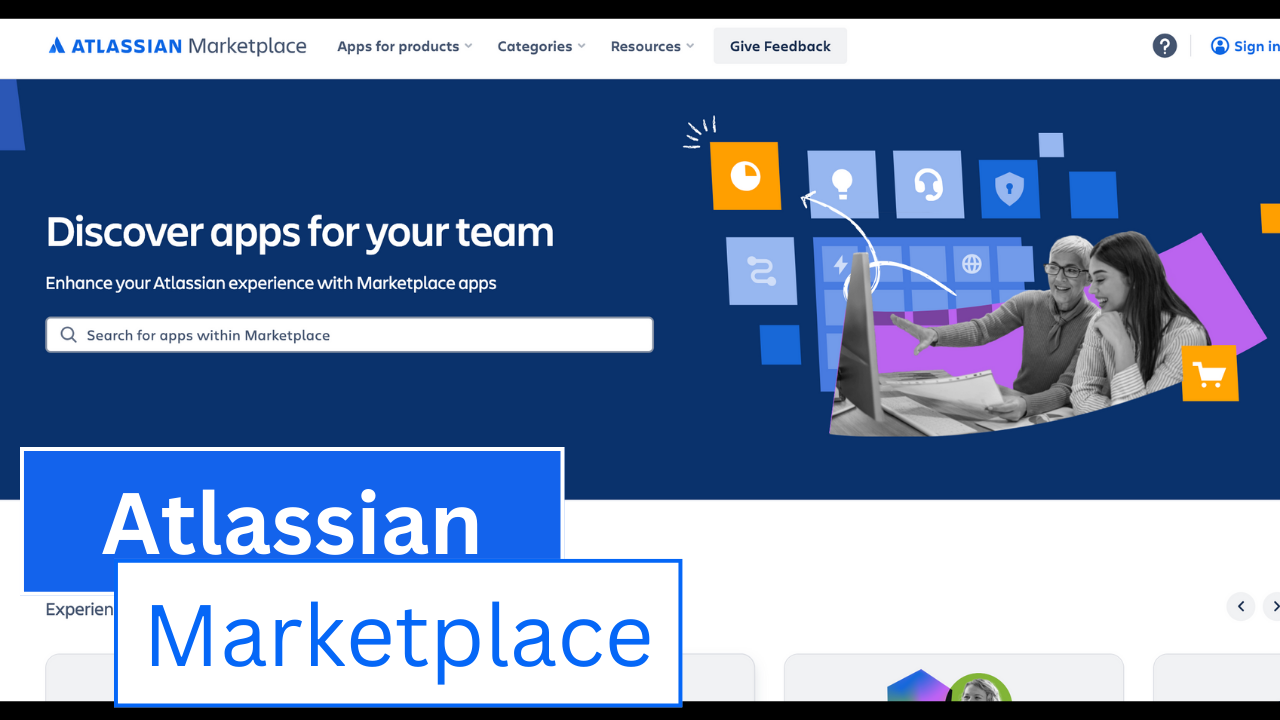This screenshot has height=720, width=1280.
Task: Focus the Search for apps within Marketplace field
Action: point(350,335)
